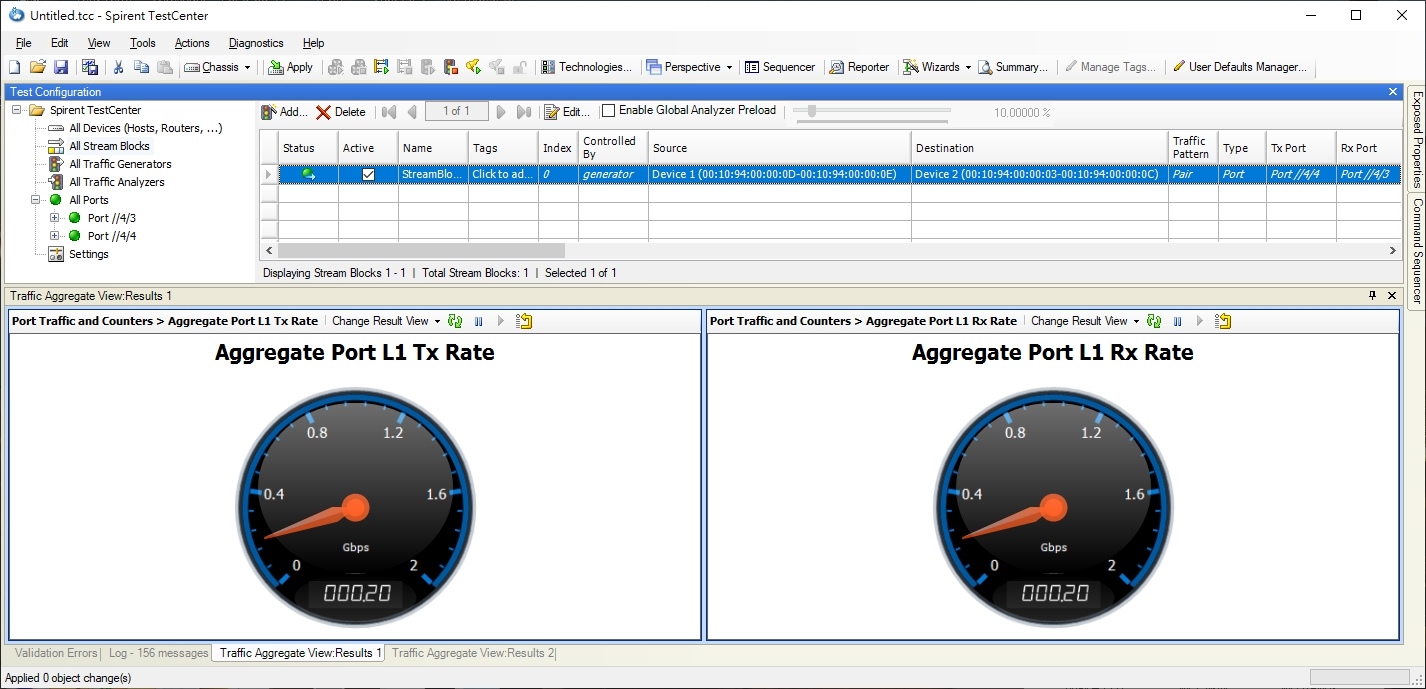Click the Delete button with red X
The height and width of the screenshot is (689, 1426).
click(x=341, y=112)
